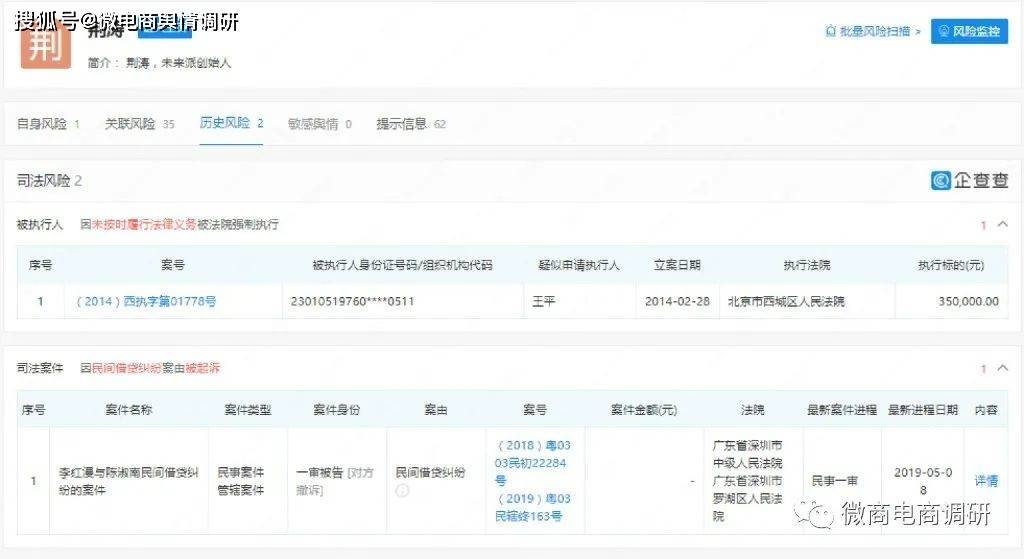Screen dimensions: 1024x559
Task: Open case link (2014)西执字第01778号
Action: point(146,301)
